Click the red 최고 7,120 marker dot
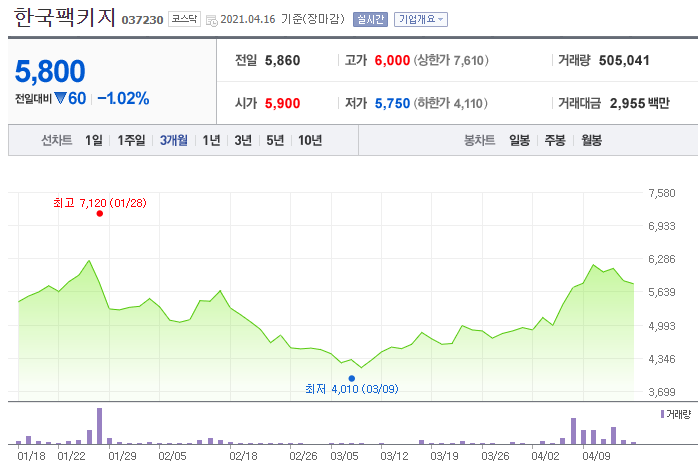698x474 pixels. pyautogui.click(x=100, y=214)
